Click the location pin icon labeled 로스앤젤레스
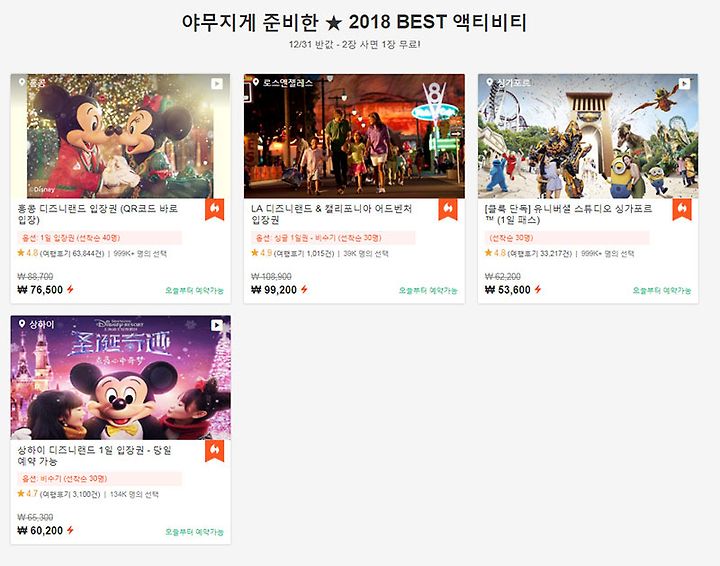 (x=256, y=82)
